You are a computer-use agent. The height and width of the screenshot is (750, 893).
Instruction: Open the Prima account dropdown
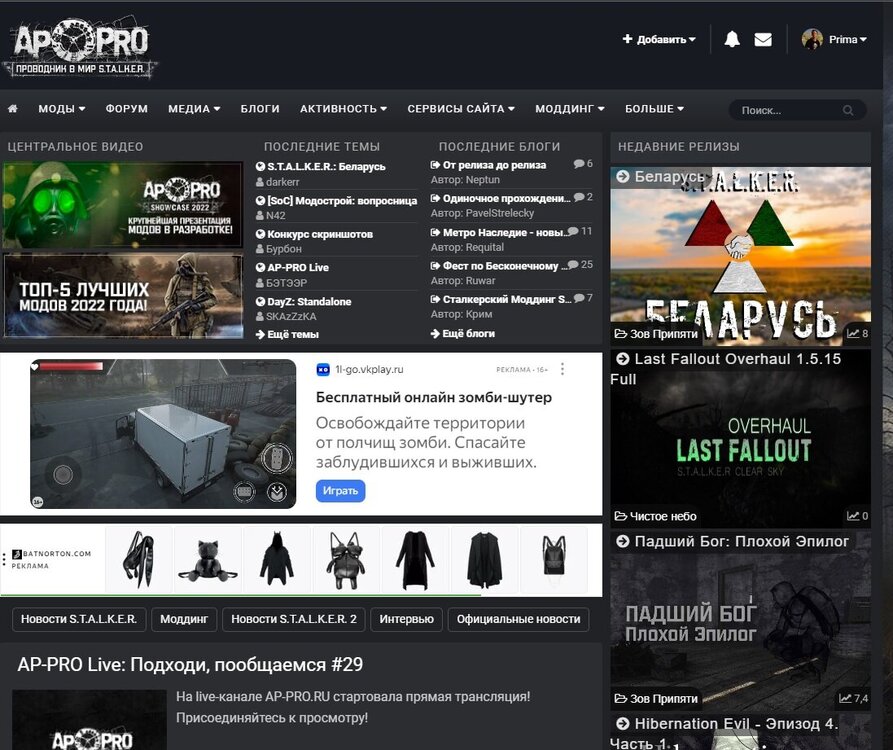point(847,39)
